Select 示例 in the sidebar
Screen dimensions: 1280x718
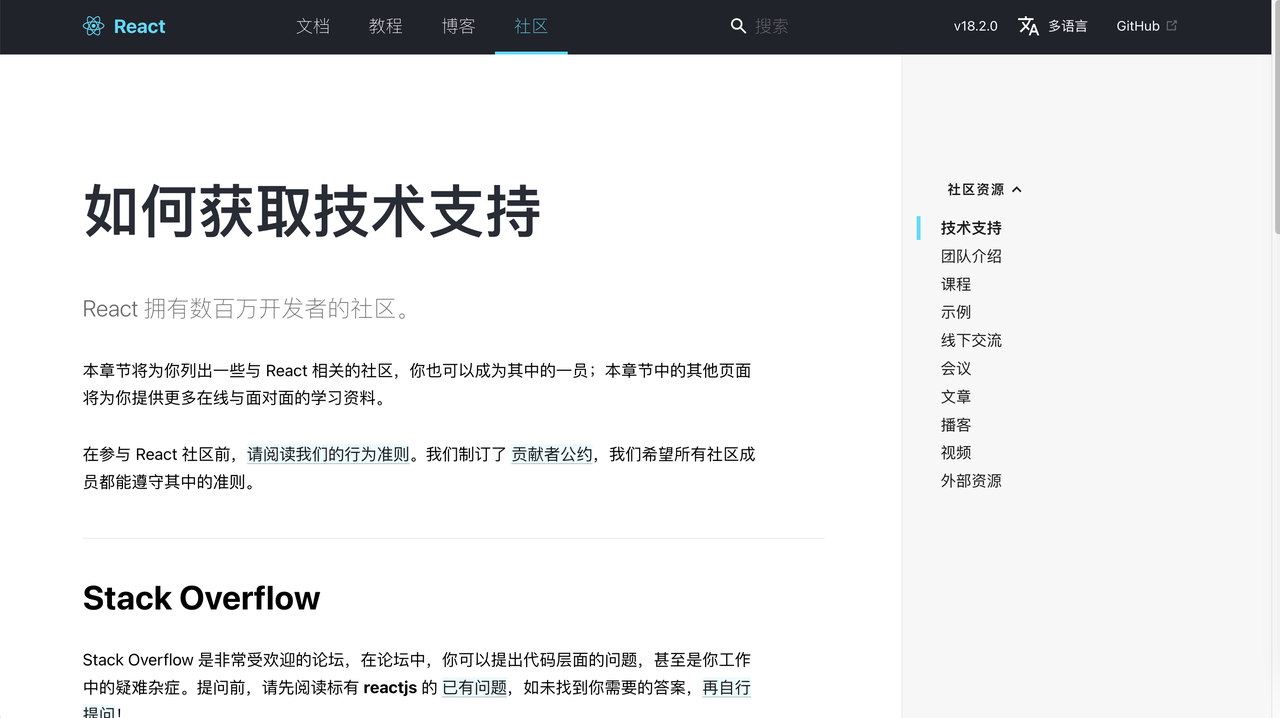pyautogui.click(x=956, y=312)
